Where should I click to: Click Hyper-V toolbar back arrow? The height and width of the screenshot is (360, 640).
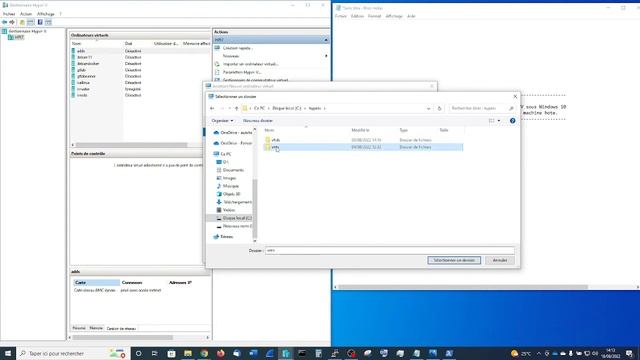[4, 22]
